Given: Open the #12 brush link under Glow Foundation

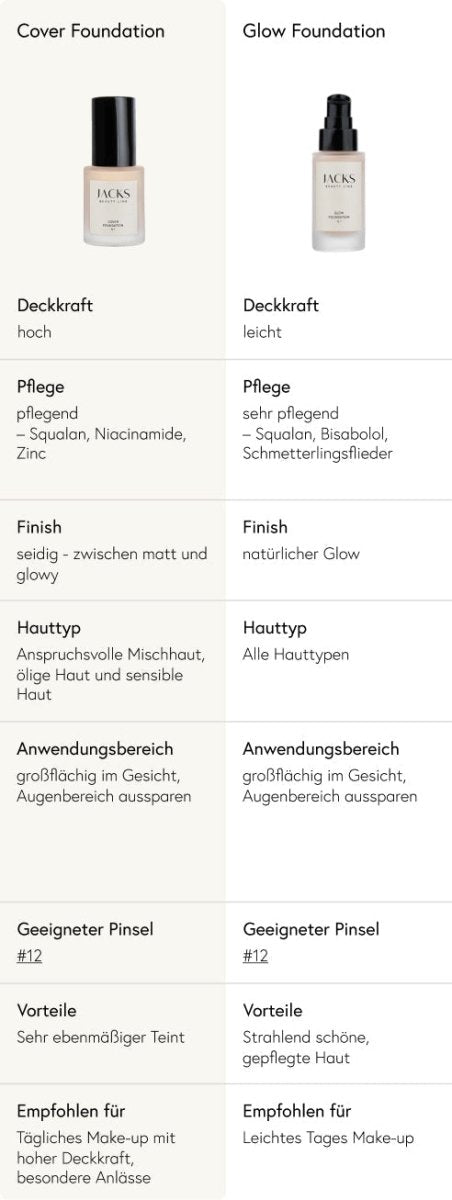Looking at the screenshot, I should (256, 956).
